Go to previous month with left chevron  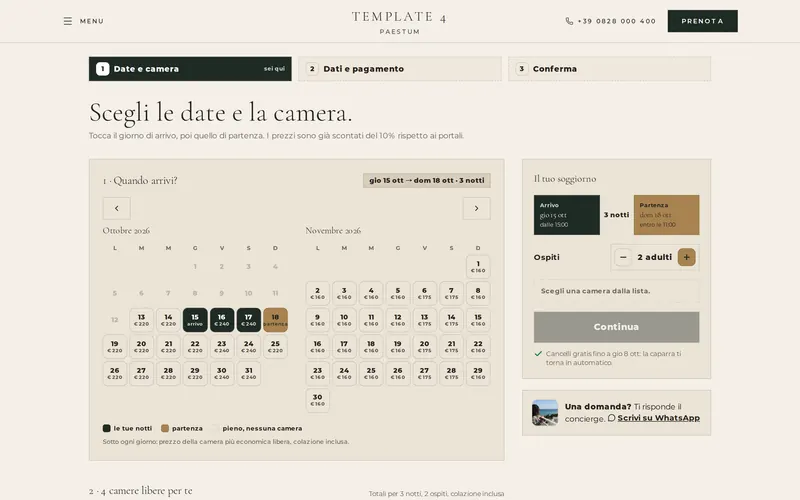(x=117, y=208)
